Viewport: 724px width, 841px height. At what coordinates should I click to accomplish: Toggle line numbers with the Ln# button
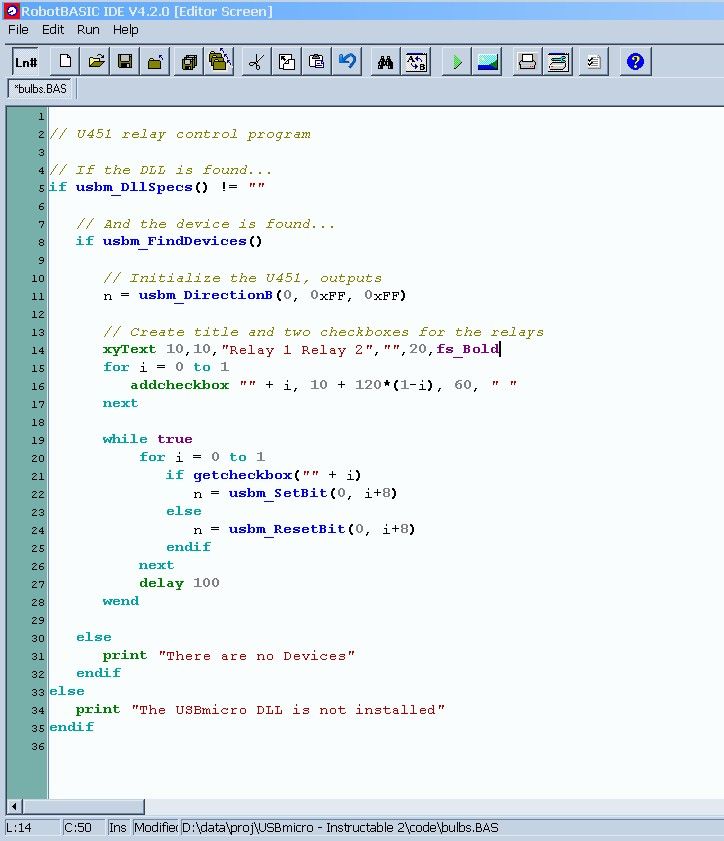coord(25,62)
